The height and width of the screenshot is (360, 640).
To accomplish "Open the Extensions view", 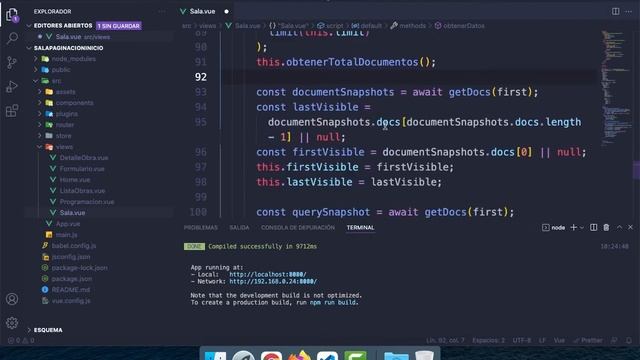I will coord(12,111).
